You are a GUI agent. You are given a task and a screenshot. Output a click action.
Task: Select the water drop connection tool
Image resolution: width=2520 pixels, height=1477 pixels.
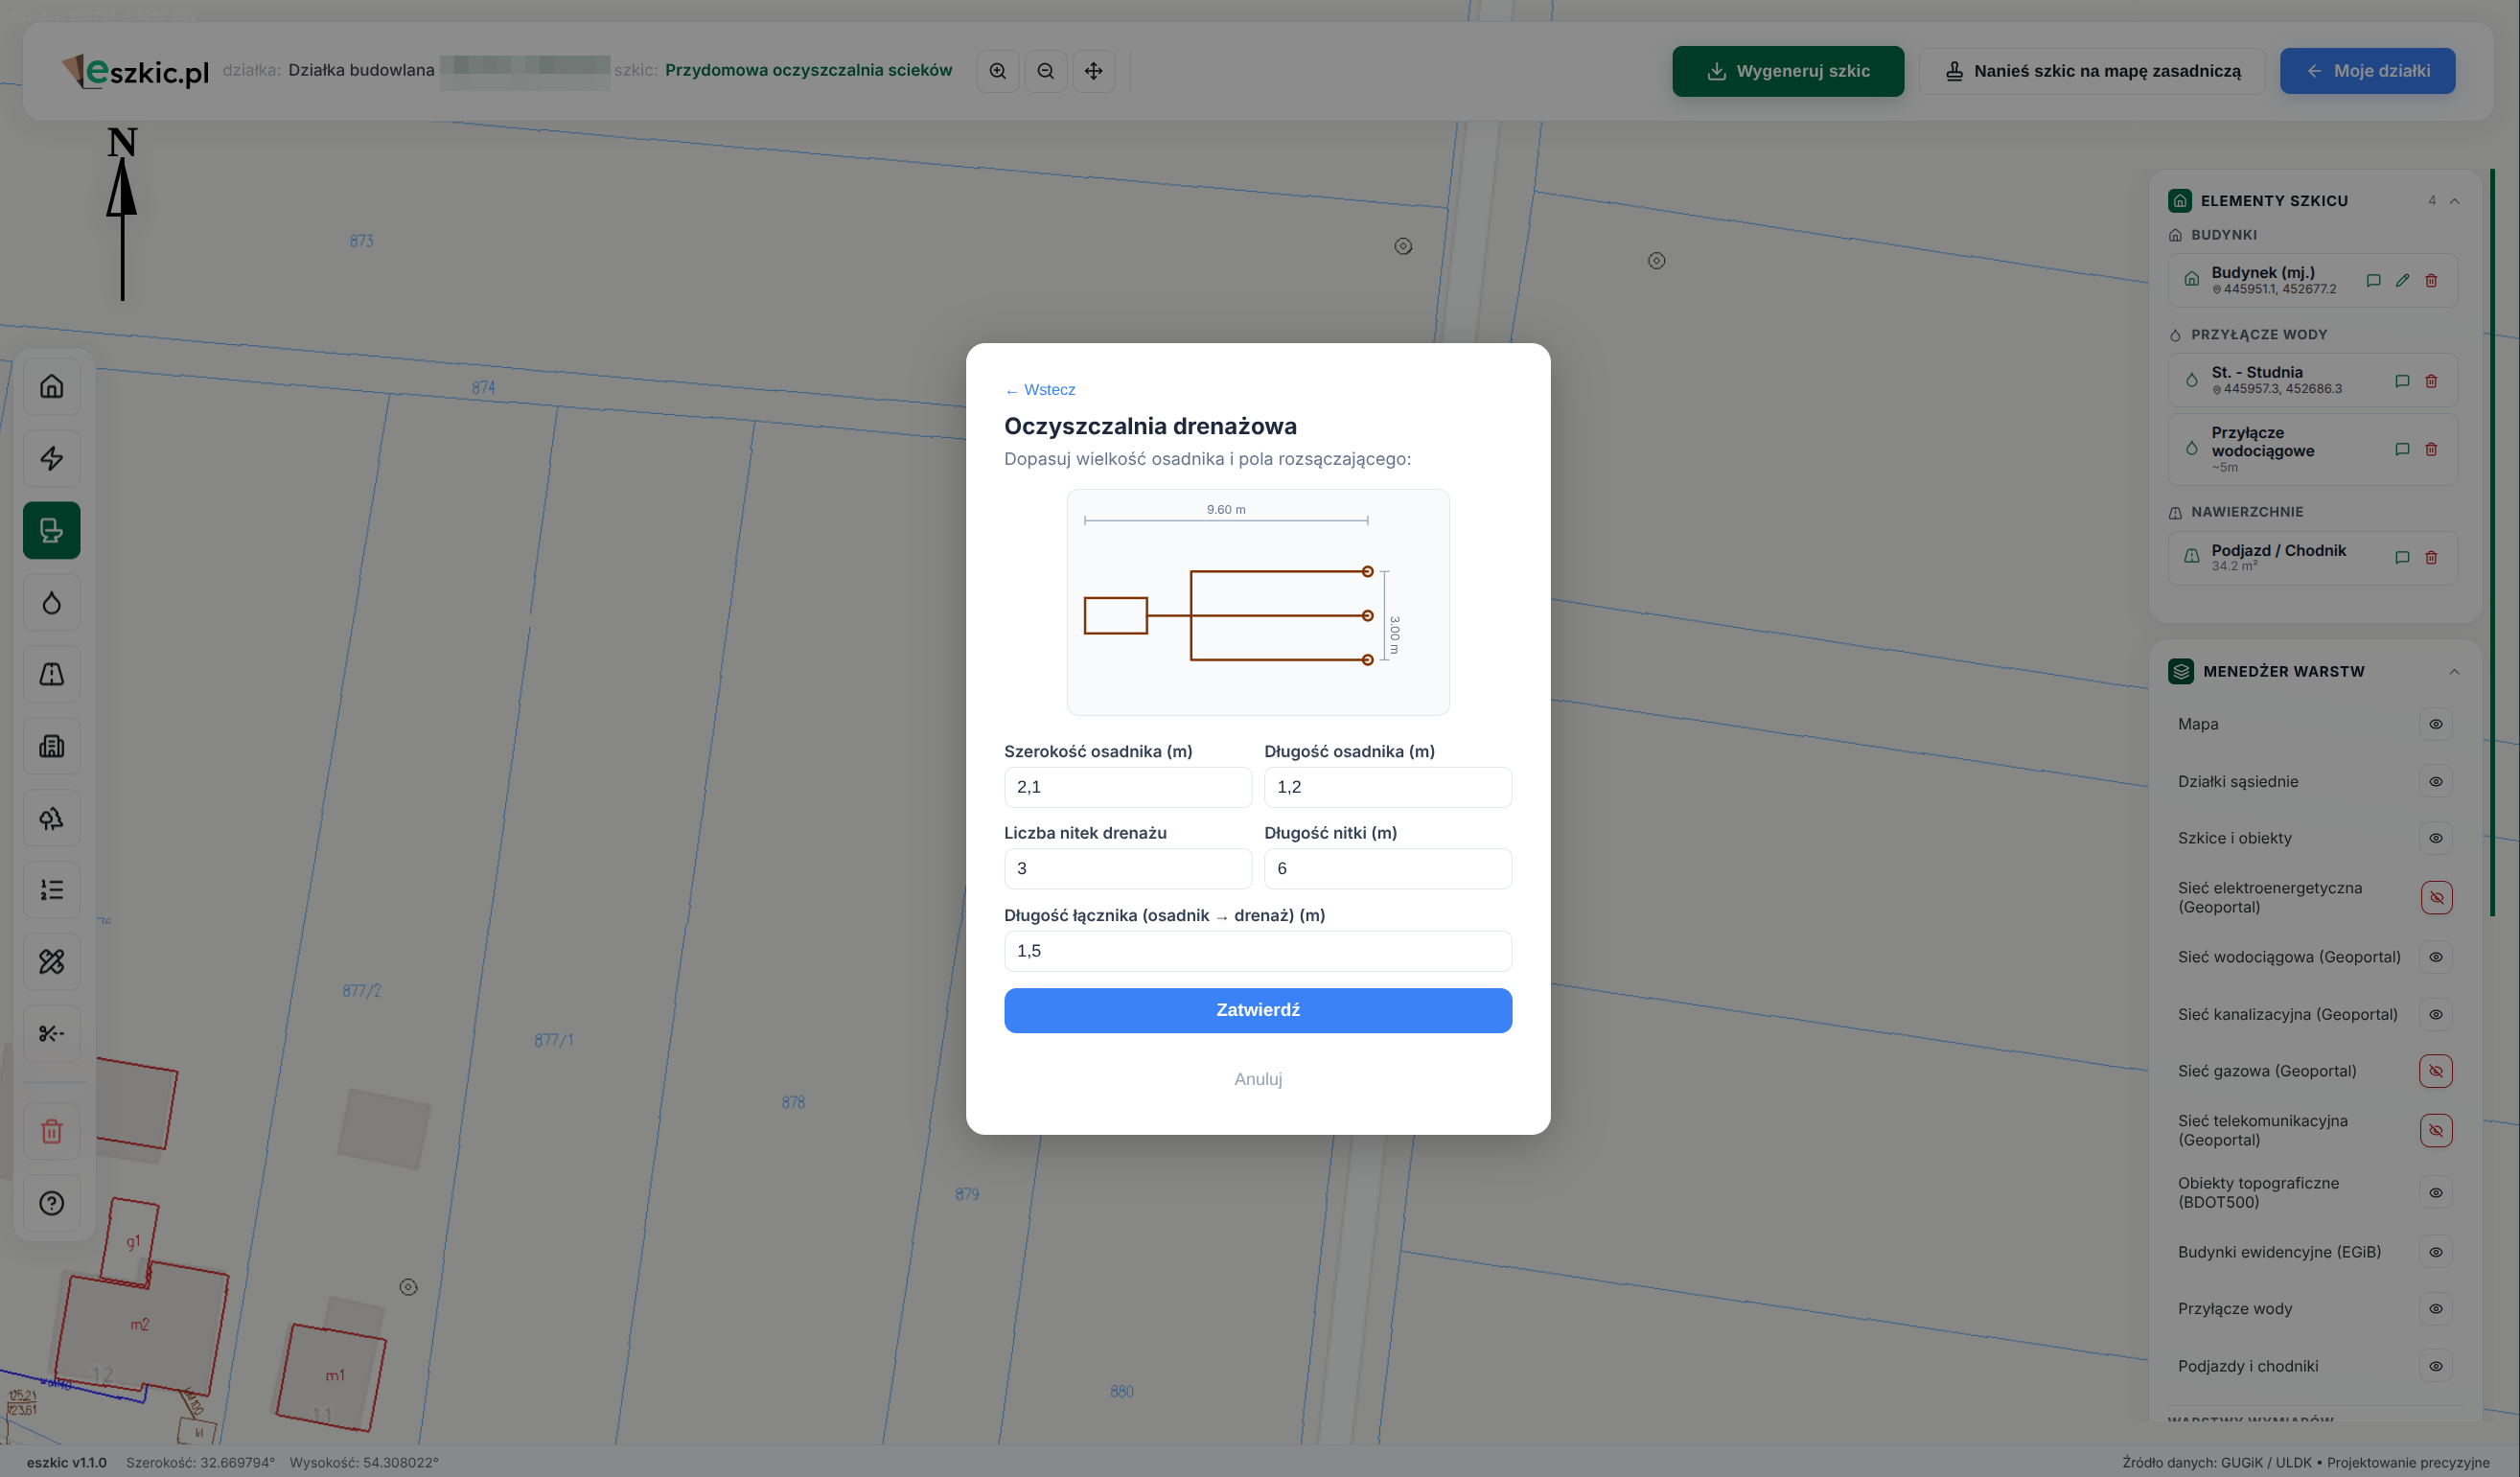[x=52, y=602]
